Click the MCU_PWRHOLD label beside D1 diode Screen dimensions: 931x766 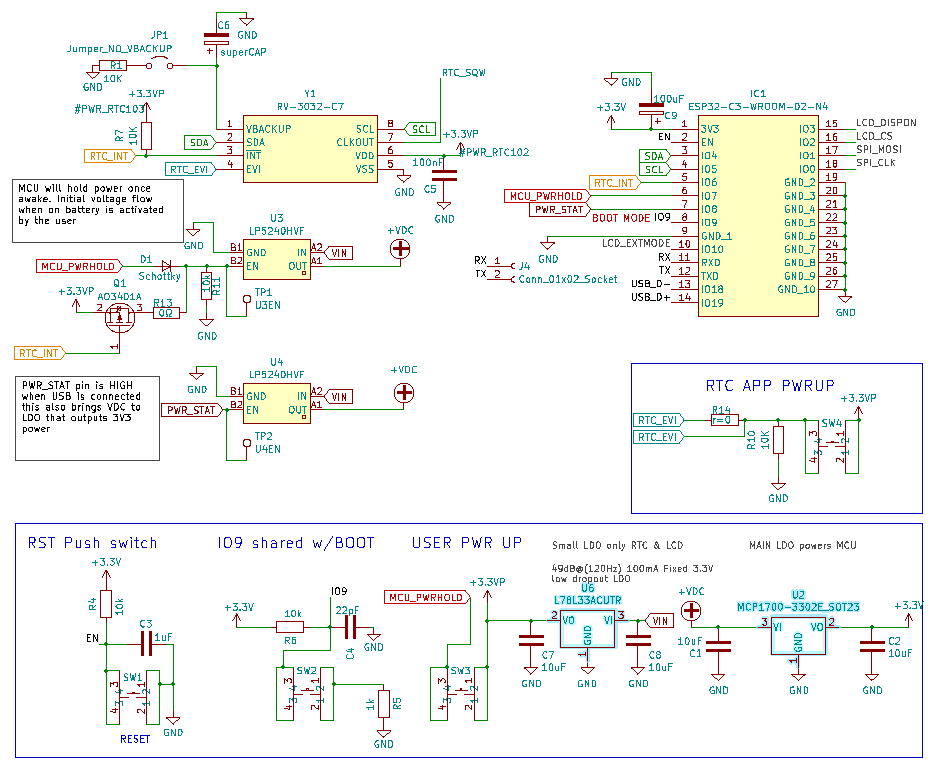(77, 266)
